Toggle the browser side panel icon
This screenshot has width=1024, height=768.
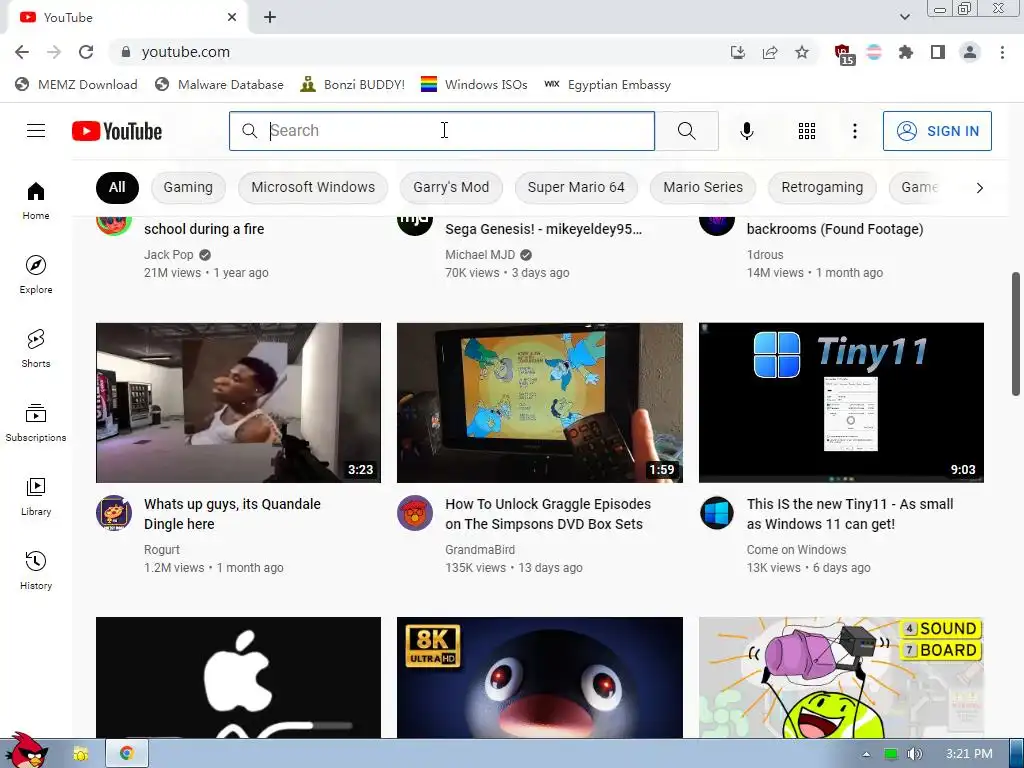[938, 52]
